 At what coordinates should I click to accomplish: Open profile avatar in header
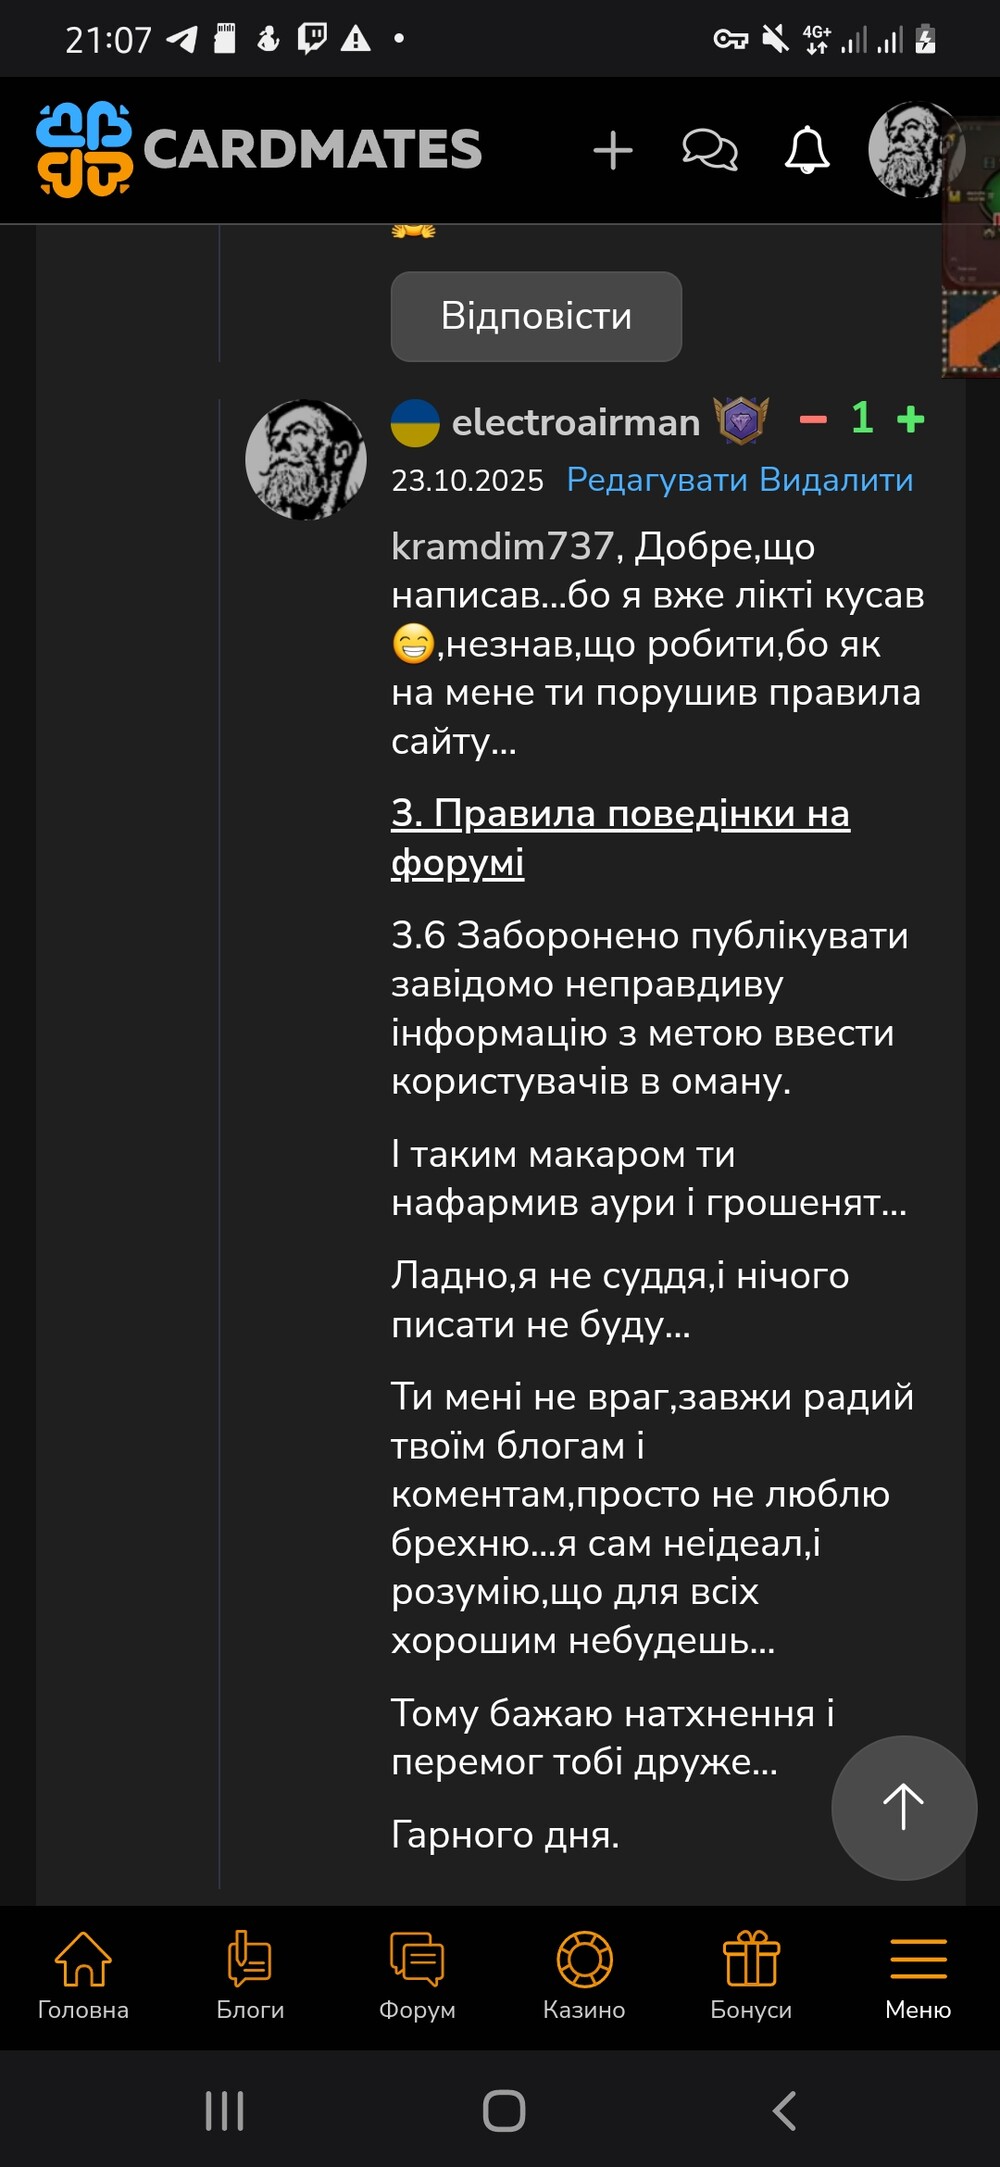point(911,150)
